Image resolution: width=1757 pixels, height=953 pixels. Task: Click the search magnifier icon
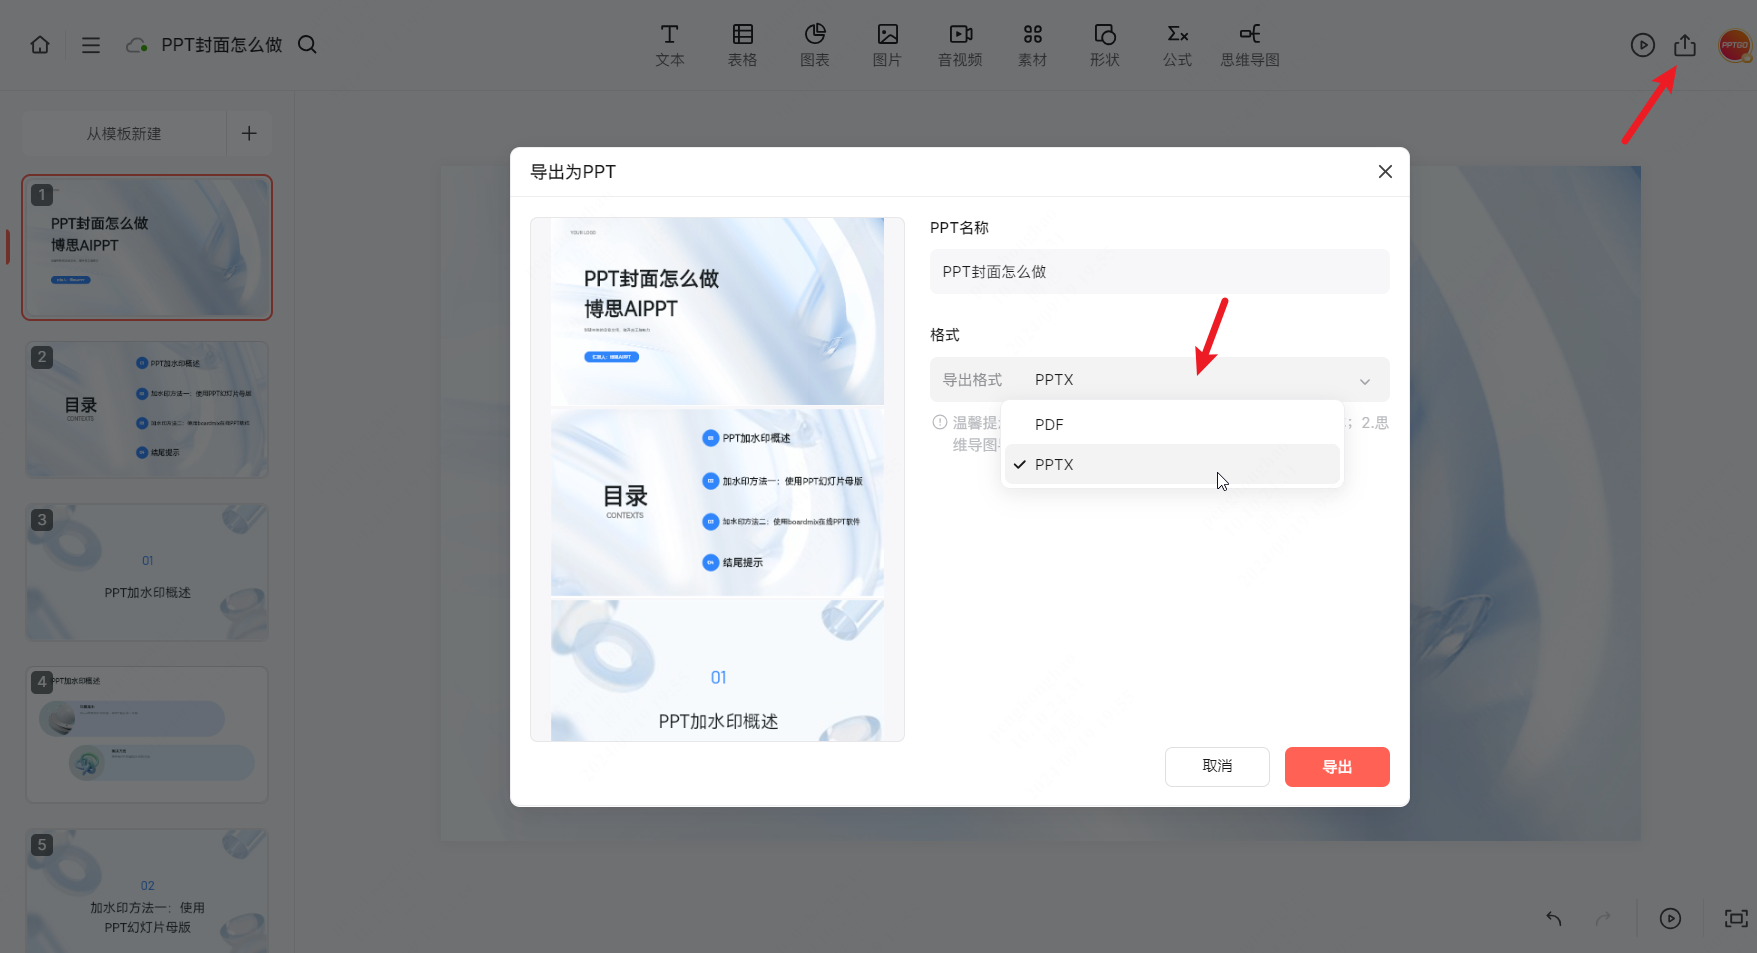pos(307,45)
